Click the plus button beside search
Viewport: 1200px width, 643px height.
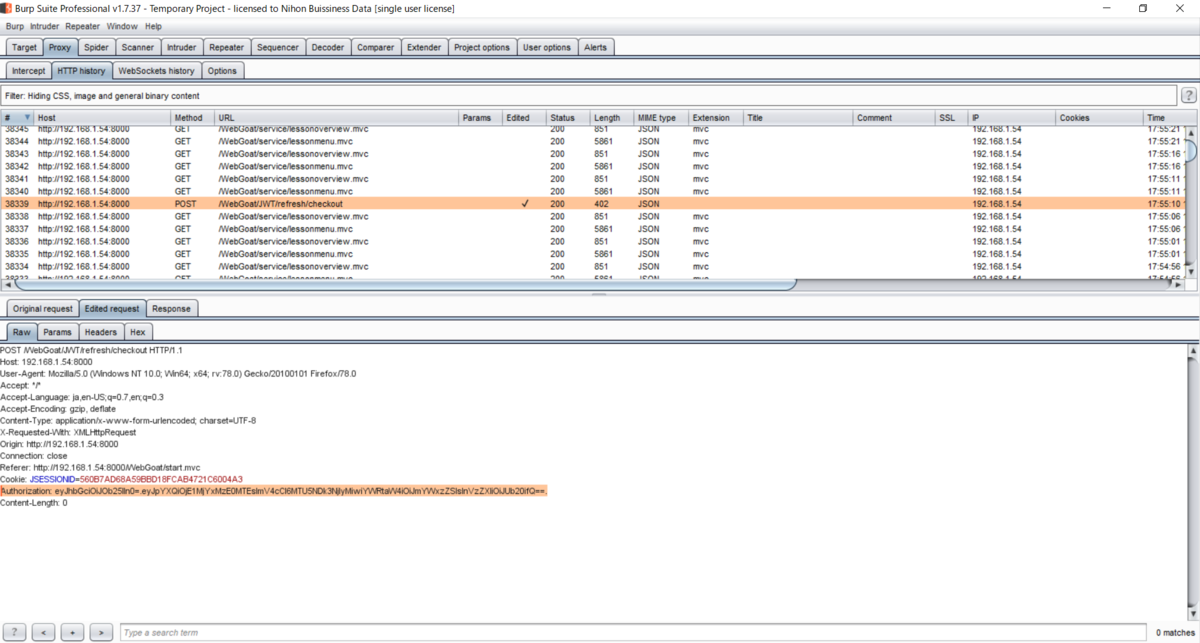tap(72, 632)
